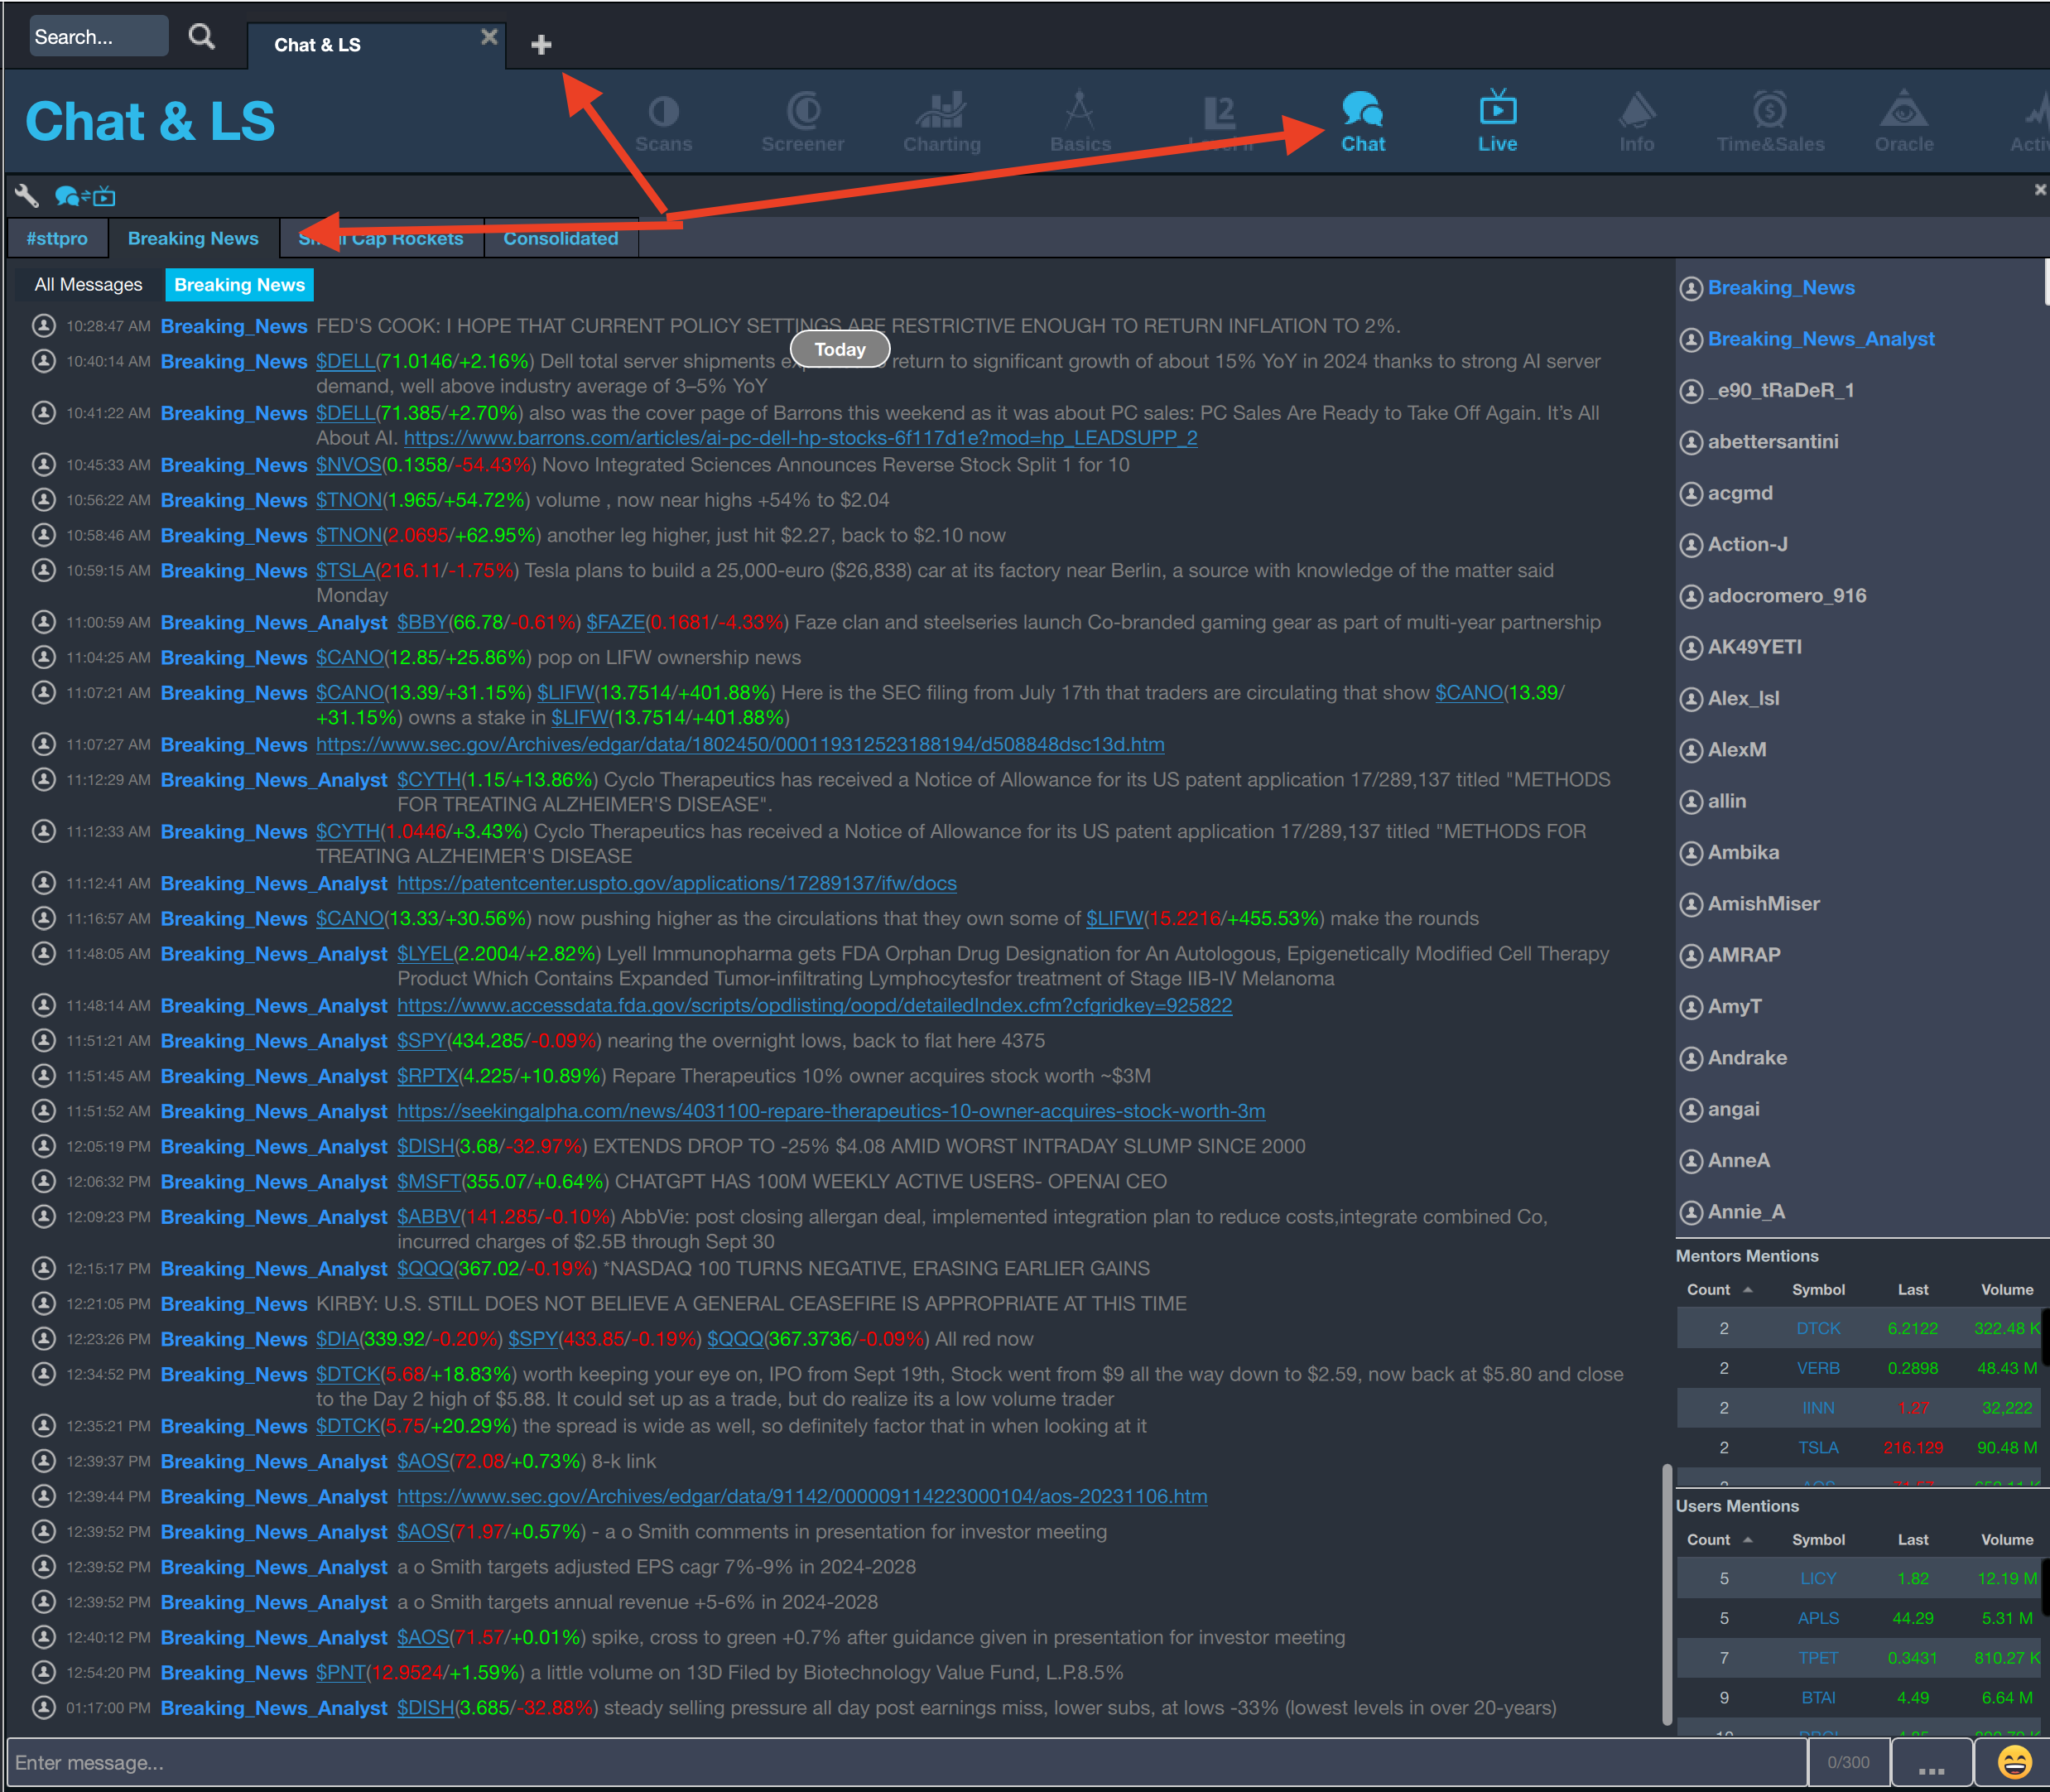
Task: Switch to the Consolidated channel tab
Action: coord(560,239)
